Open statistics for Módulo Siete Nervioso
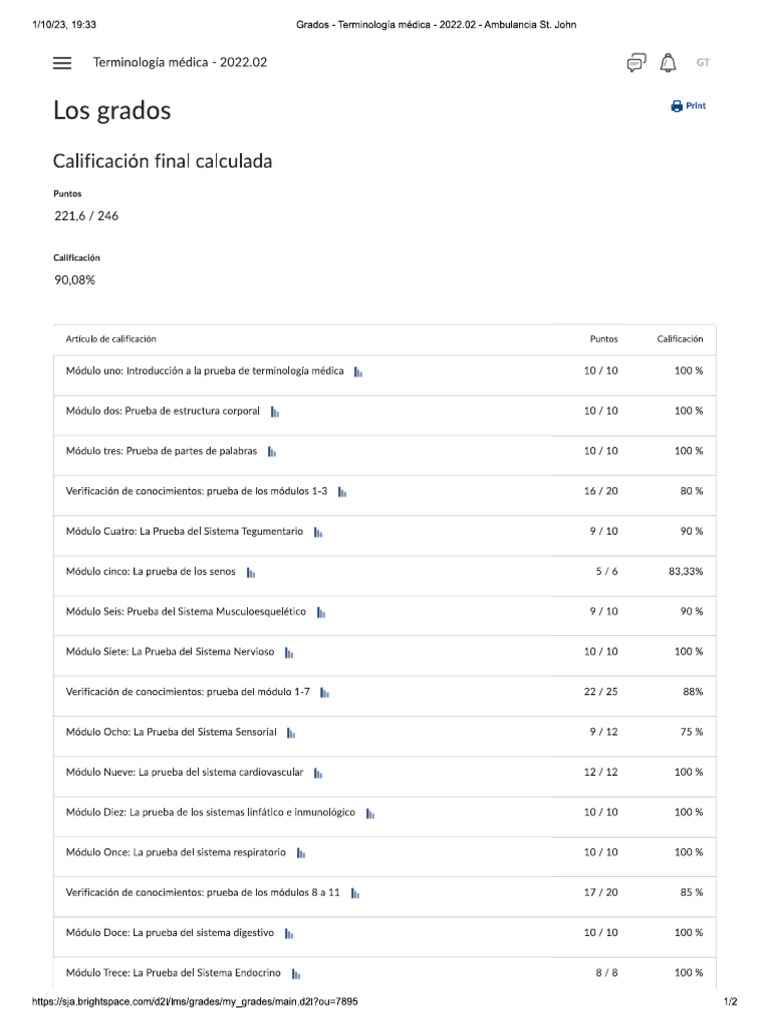This screenshot has height=1024, width=768. pos(289,653)
